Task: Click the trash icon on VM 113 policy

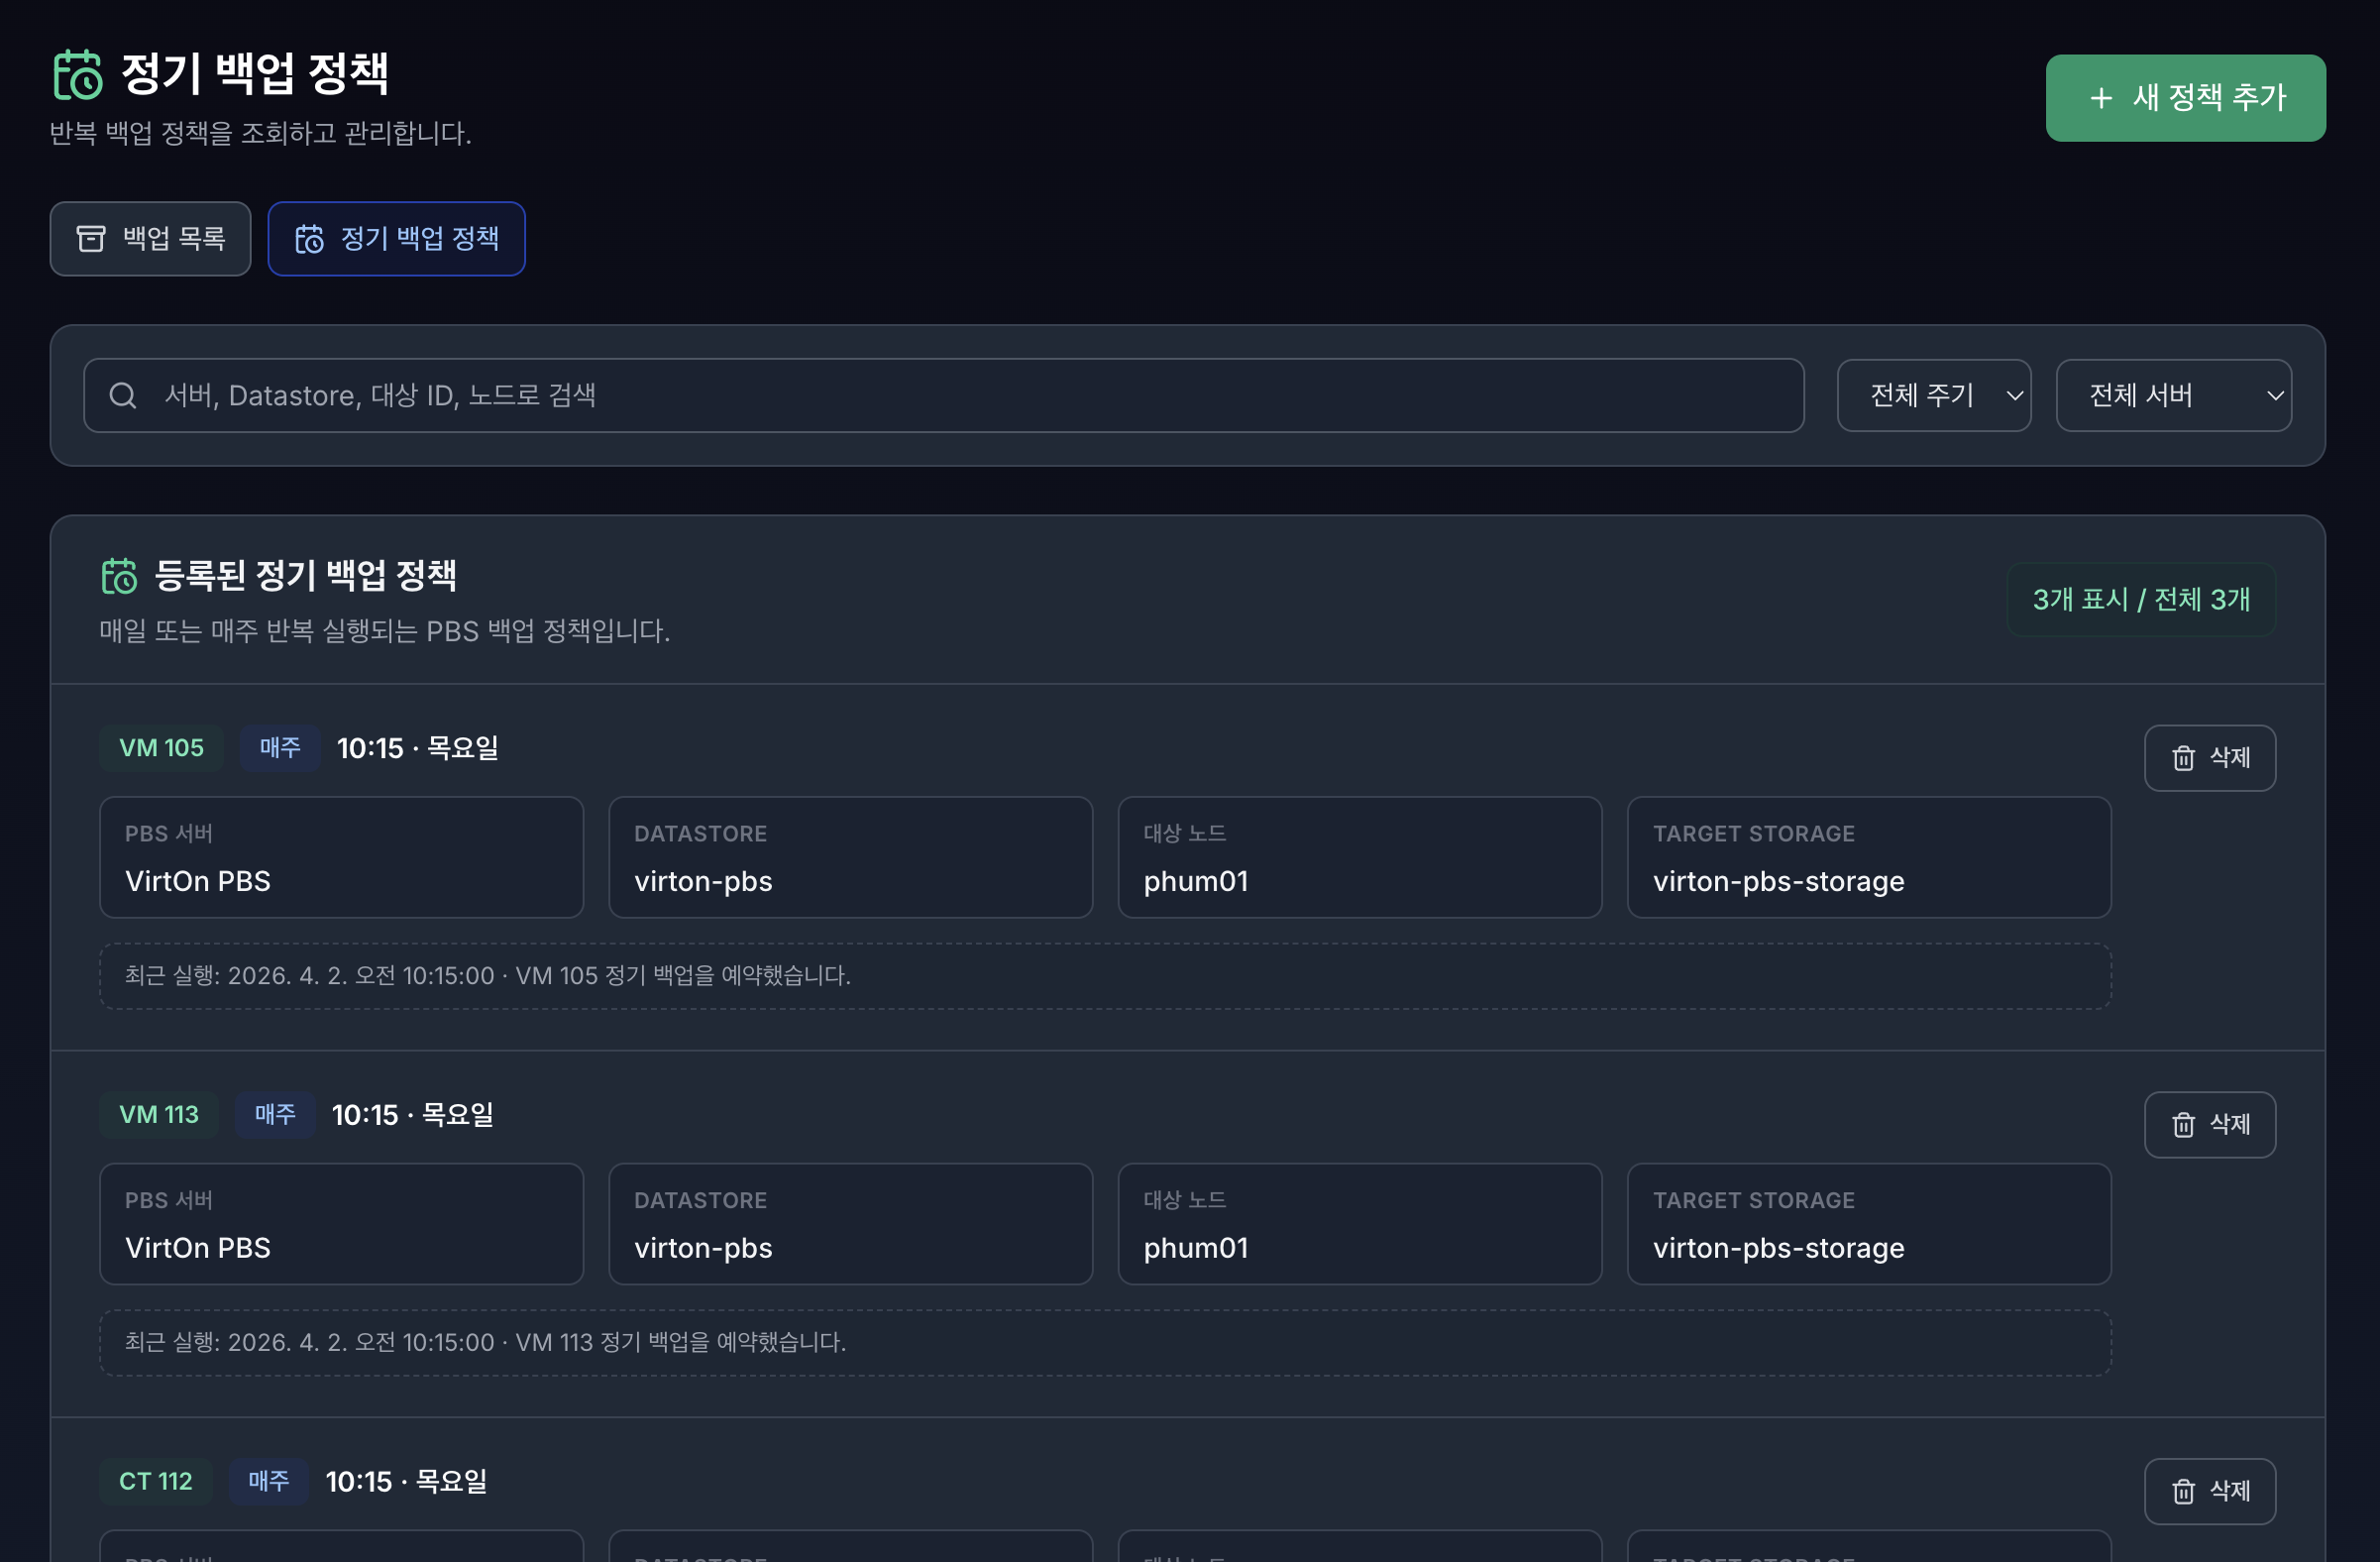Action: tap(2183, 1124)
